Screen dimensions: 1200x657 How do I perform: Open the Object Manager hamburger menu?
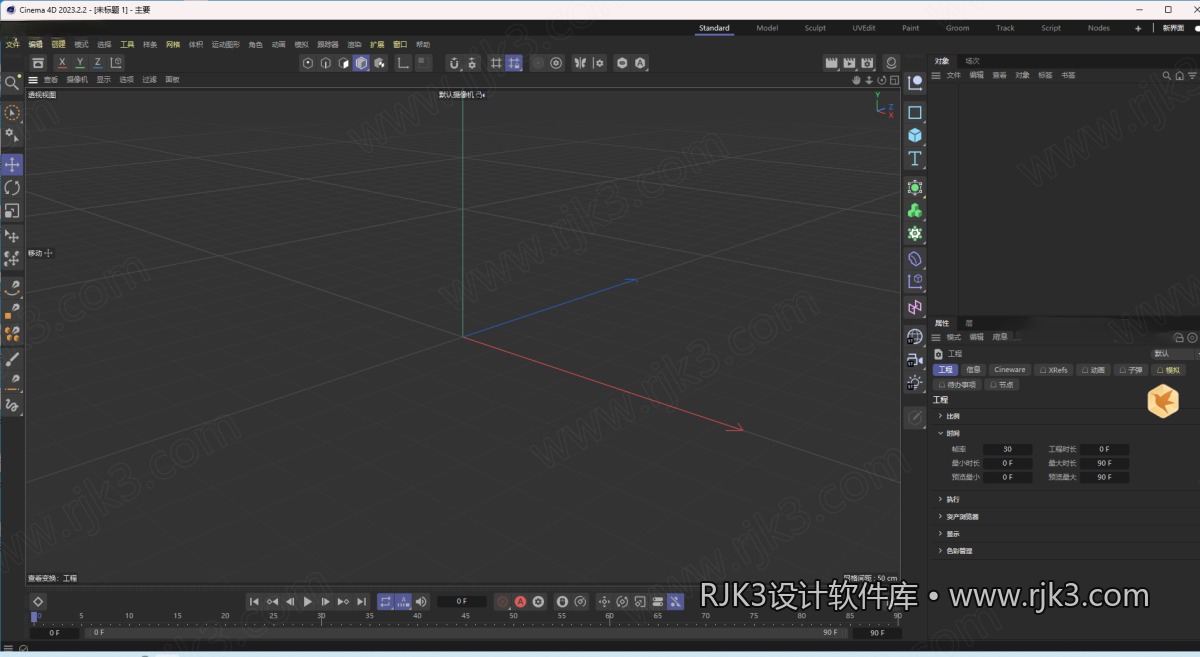[936, 75]
